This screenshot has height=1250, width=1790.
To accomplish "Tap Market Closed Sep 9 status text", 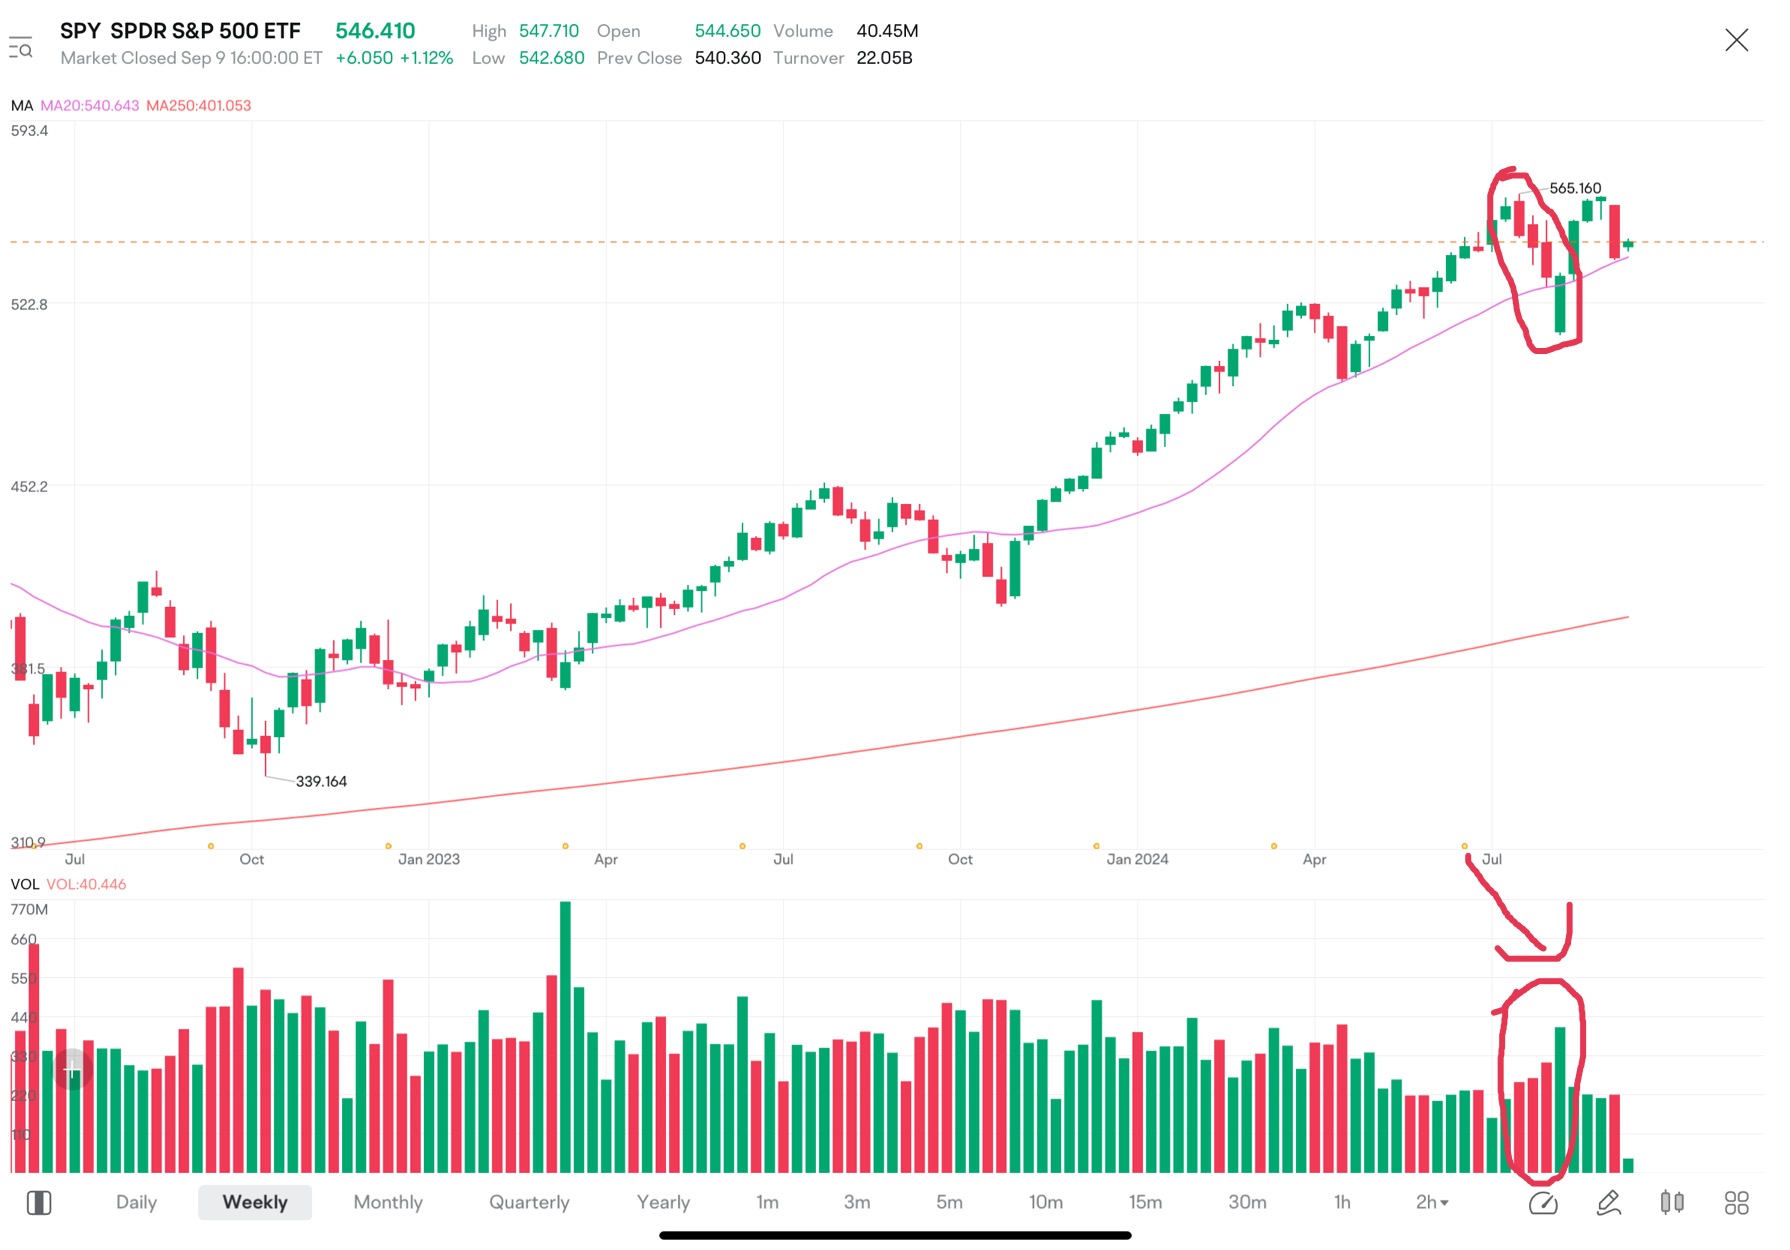I will point(191,58).
